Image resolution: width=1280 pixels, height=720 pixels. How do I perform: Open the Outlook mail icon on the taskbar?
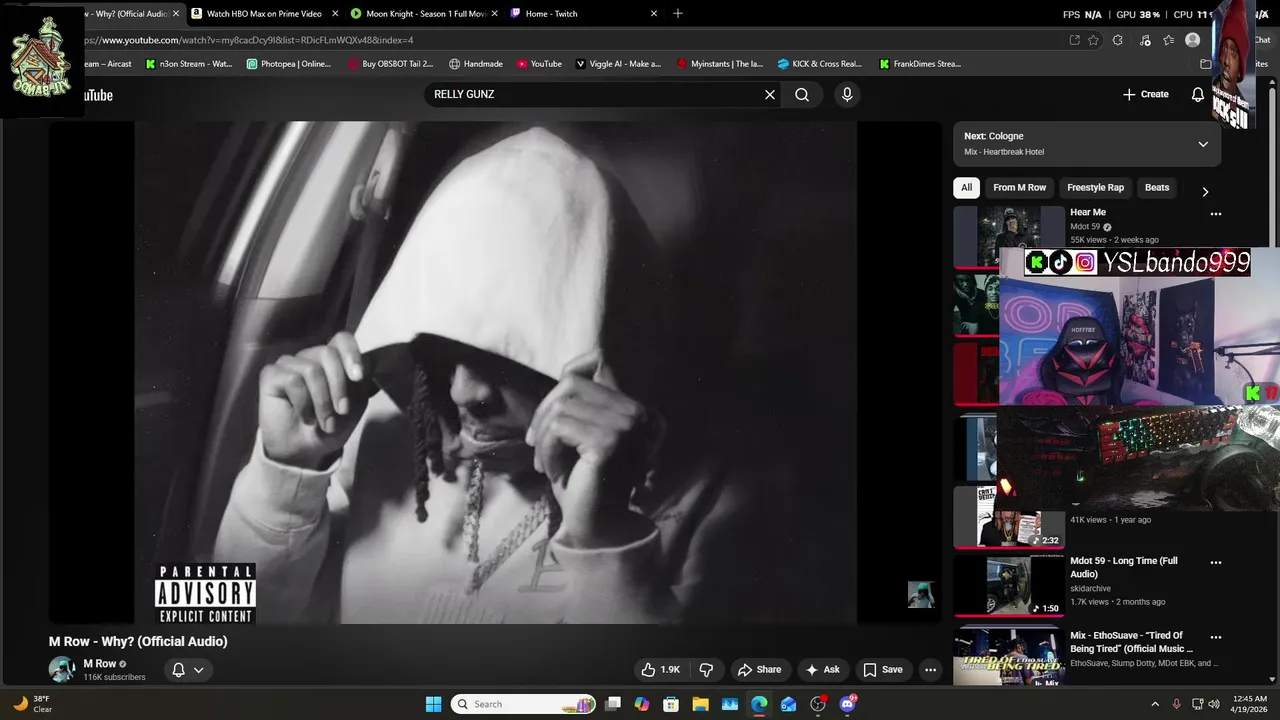[789, 704]
